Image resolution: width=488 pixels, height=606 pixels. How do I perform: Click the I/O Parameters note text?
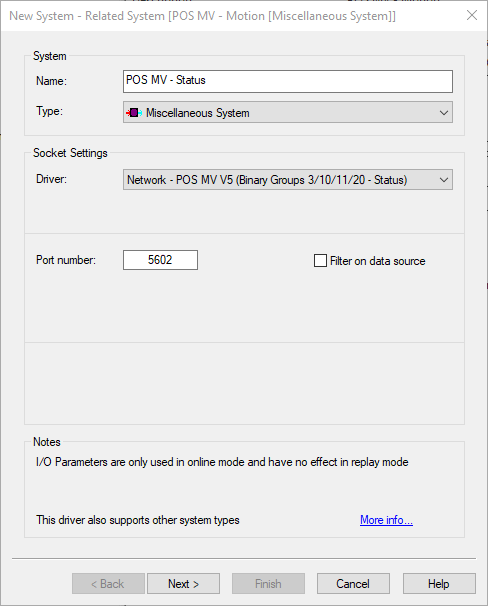(222, 462)
